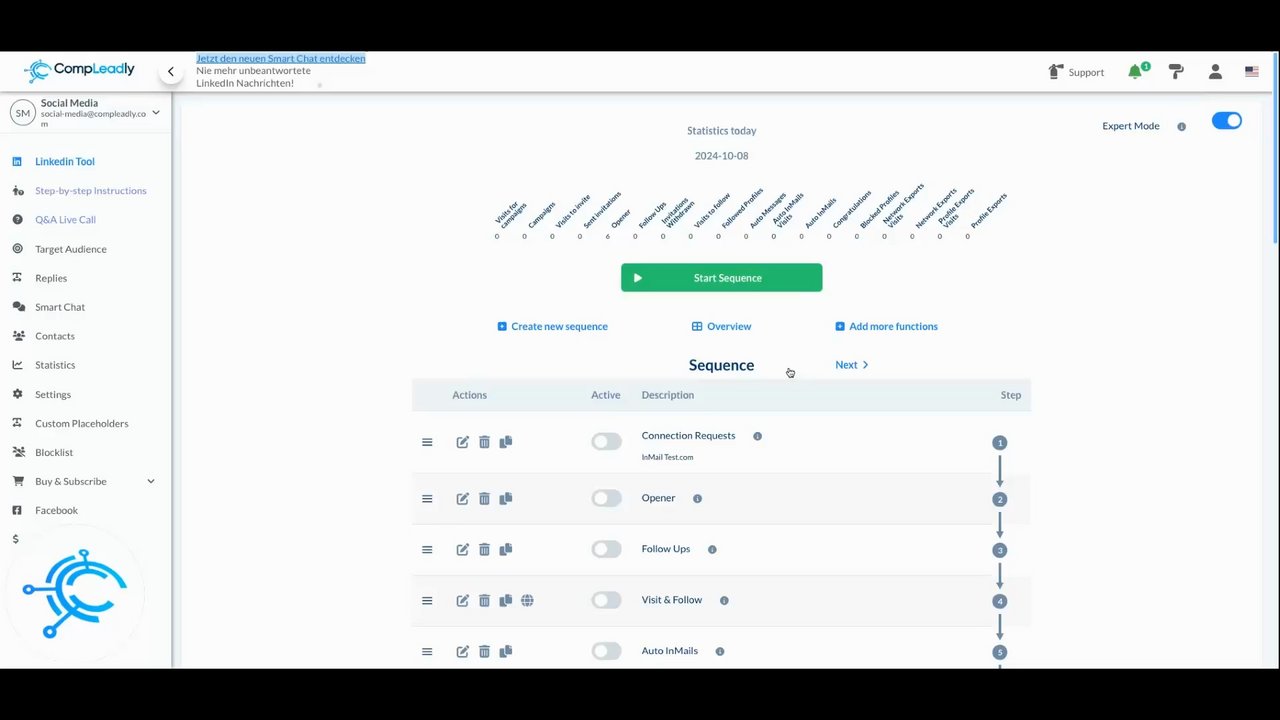The image size is (1280, 720).
Task: Open the Auto InMails info icon
Action: pos(720,651)
